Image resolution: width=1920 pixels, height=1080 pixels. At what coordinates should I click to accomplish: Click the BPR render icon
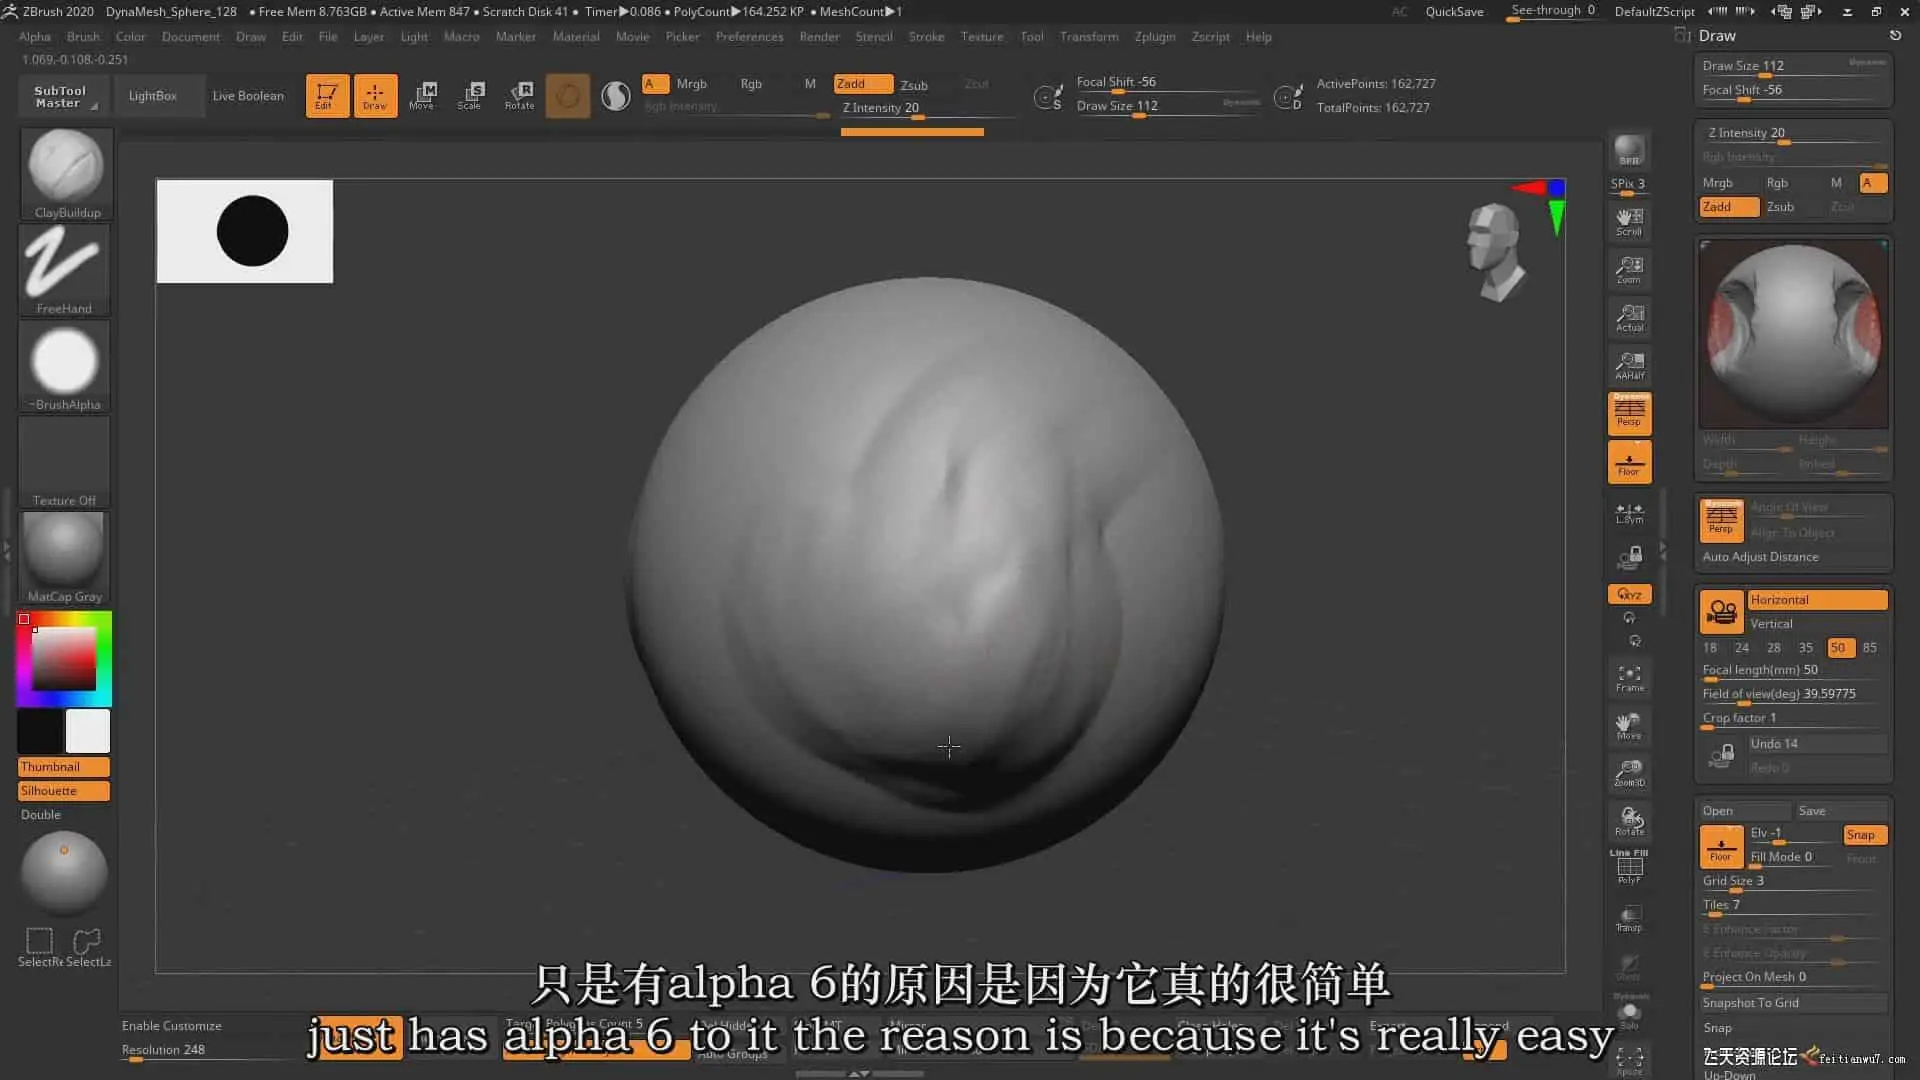1629,150
